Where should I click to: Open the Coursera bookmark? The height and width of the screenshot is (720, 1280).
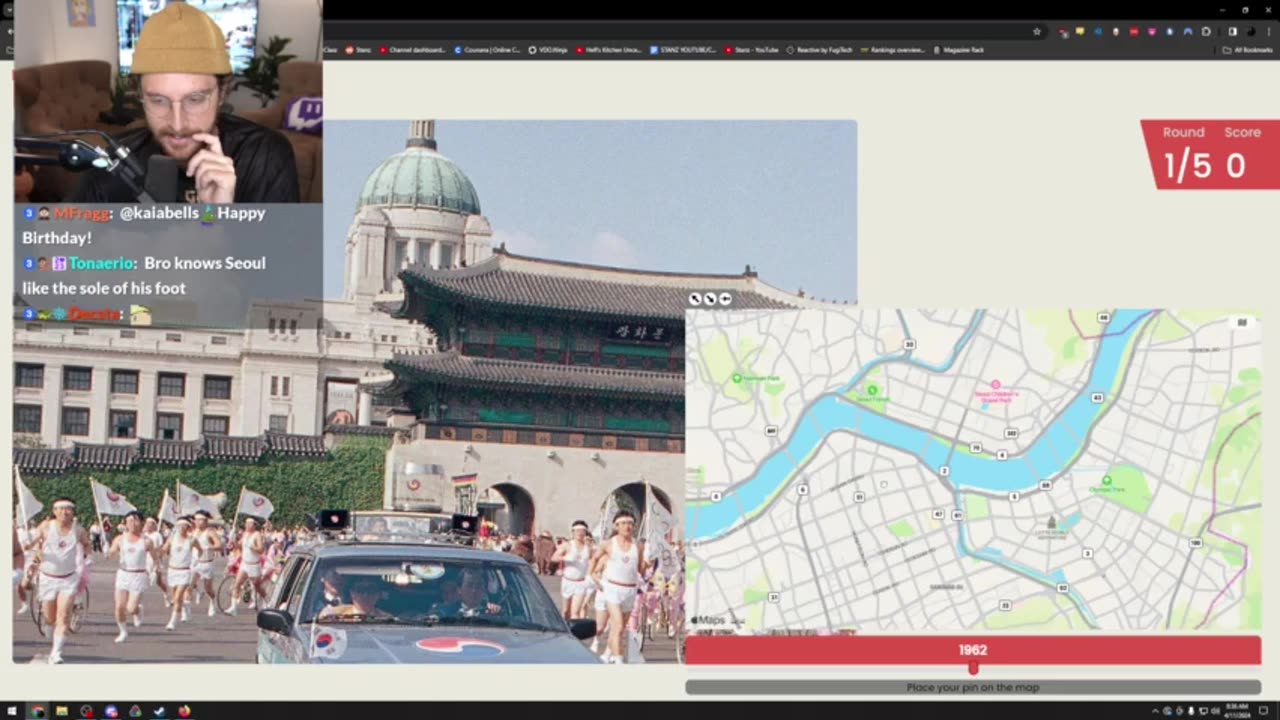point(487,49)
